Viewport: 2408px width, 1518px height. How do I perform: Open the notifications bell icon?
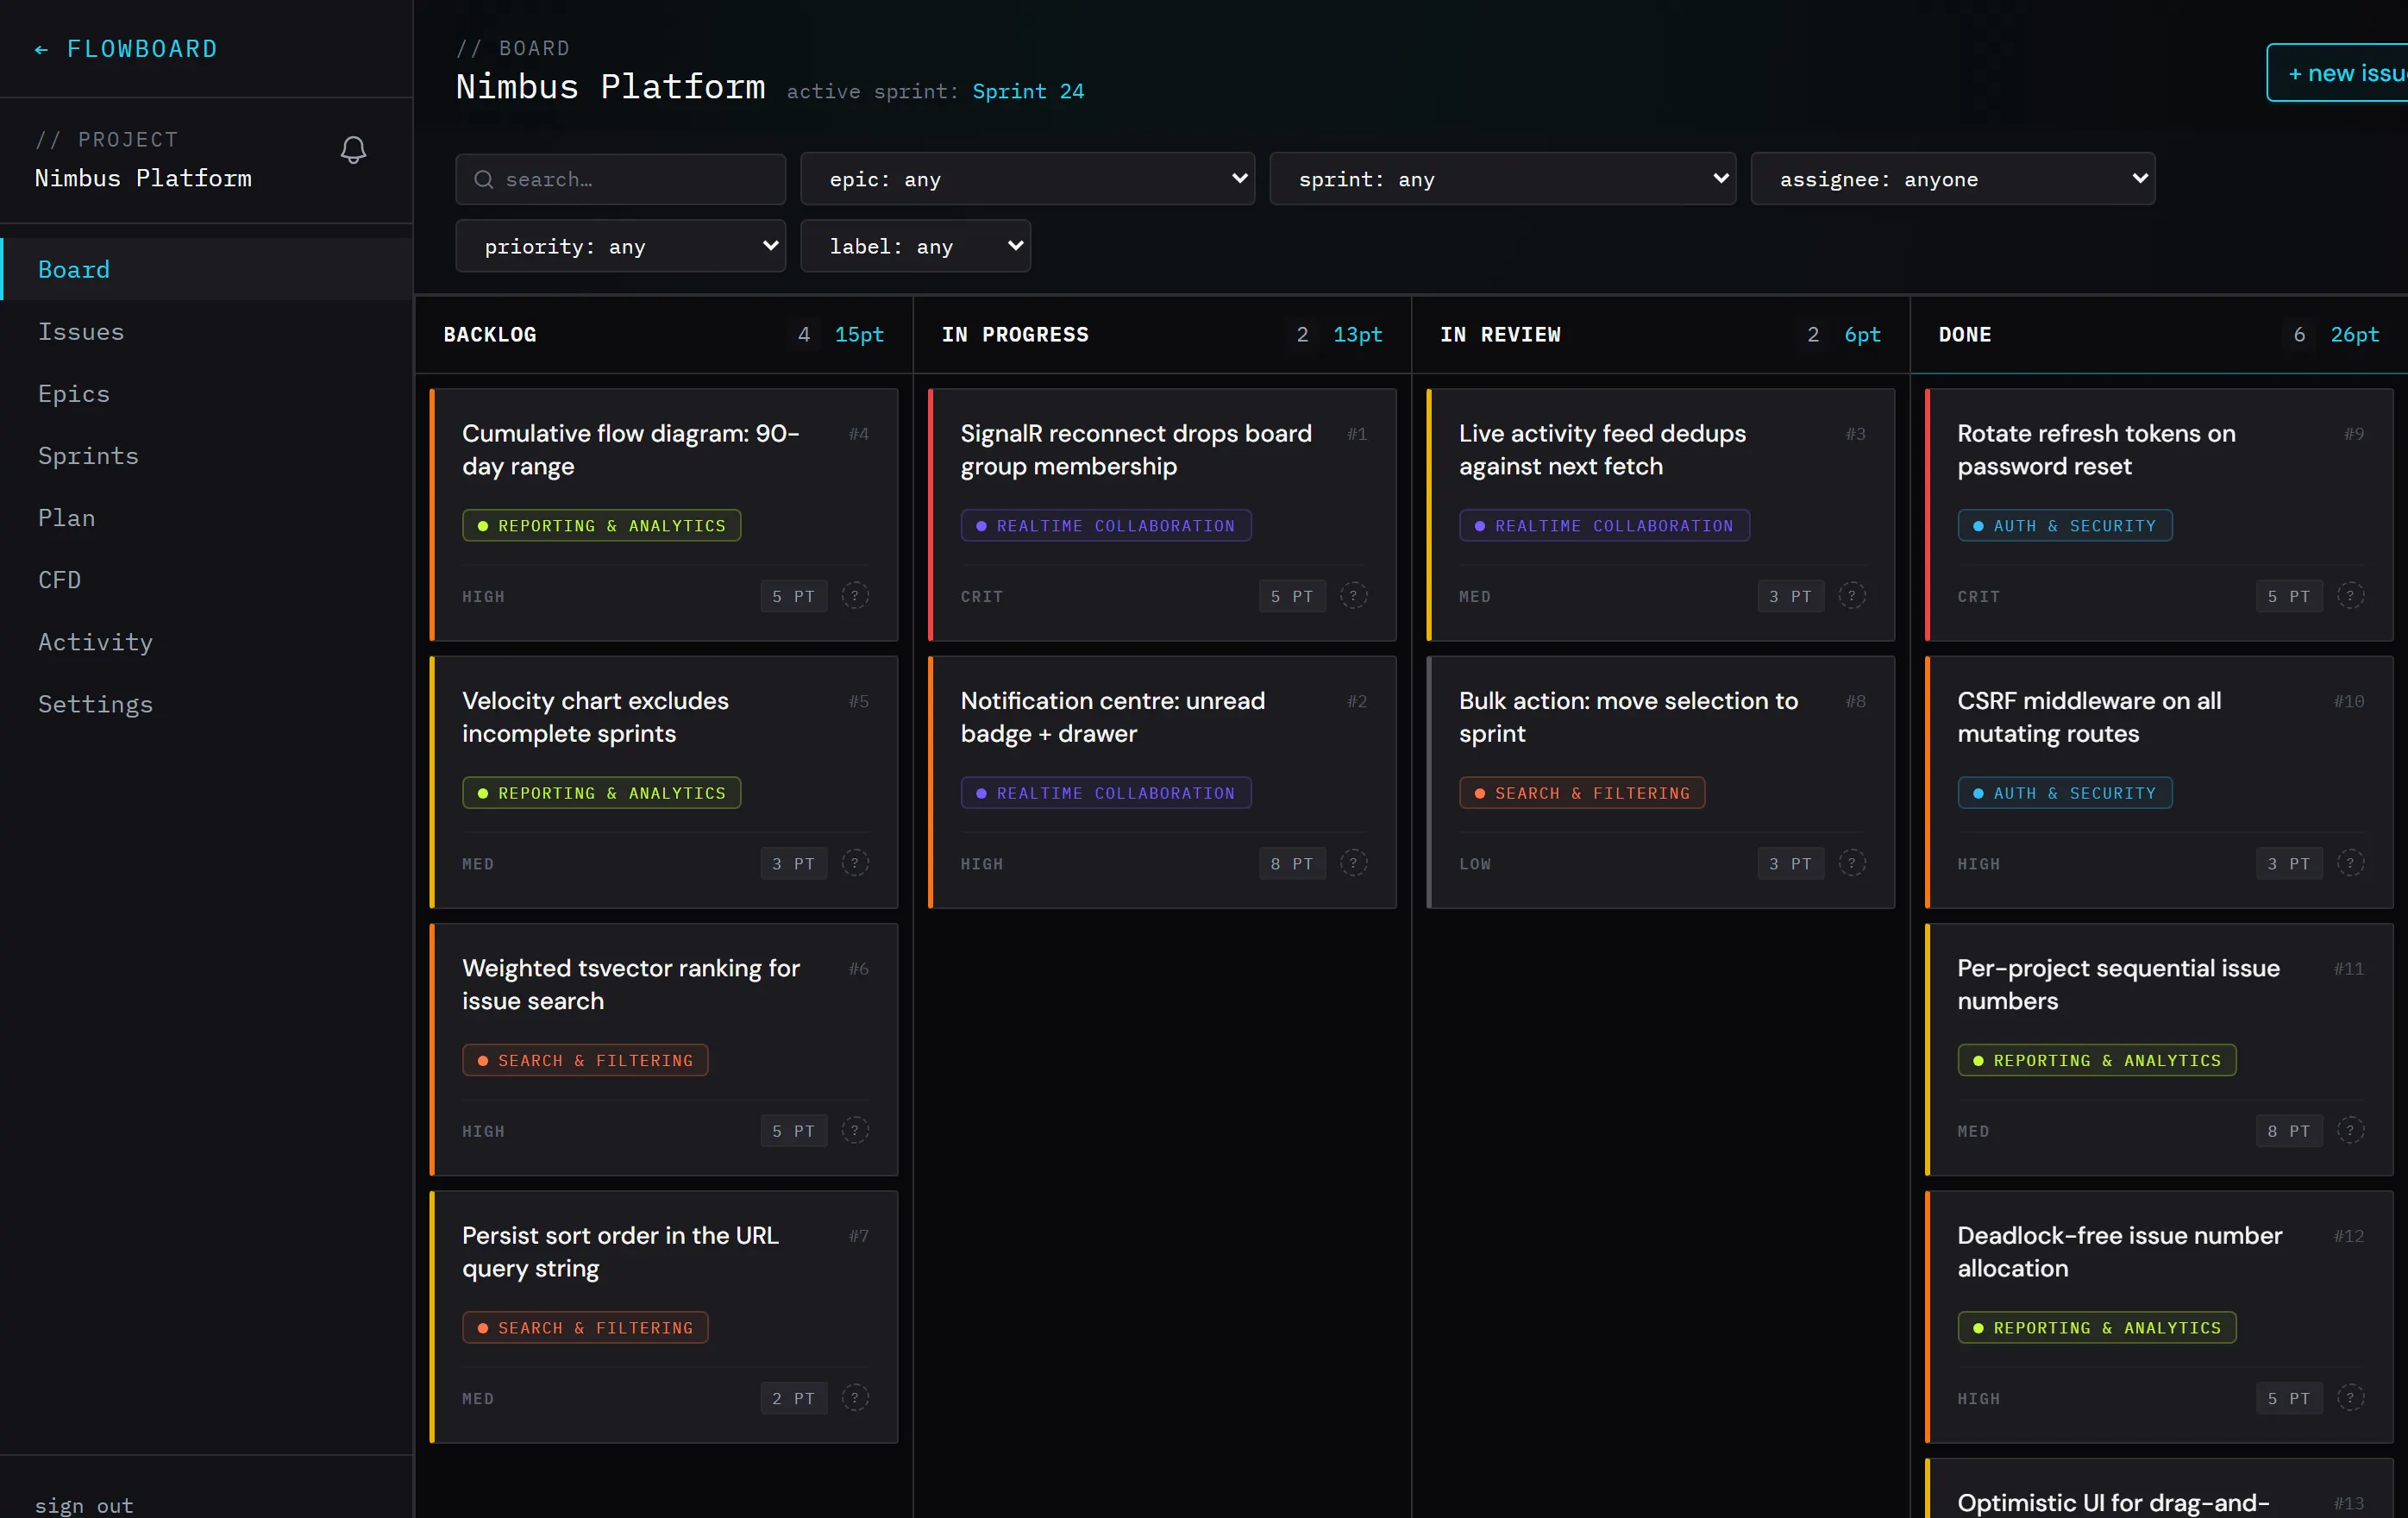click(x=353, y=150)
